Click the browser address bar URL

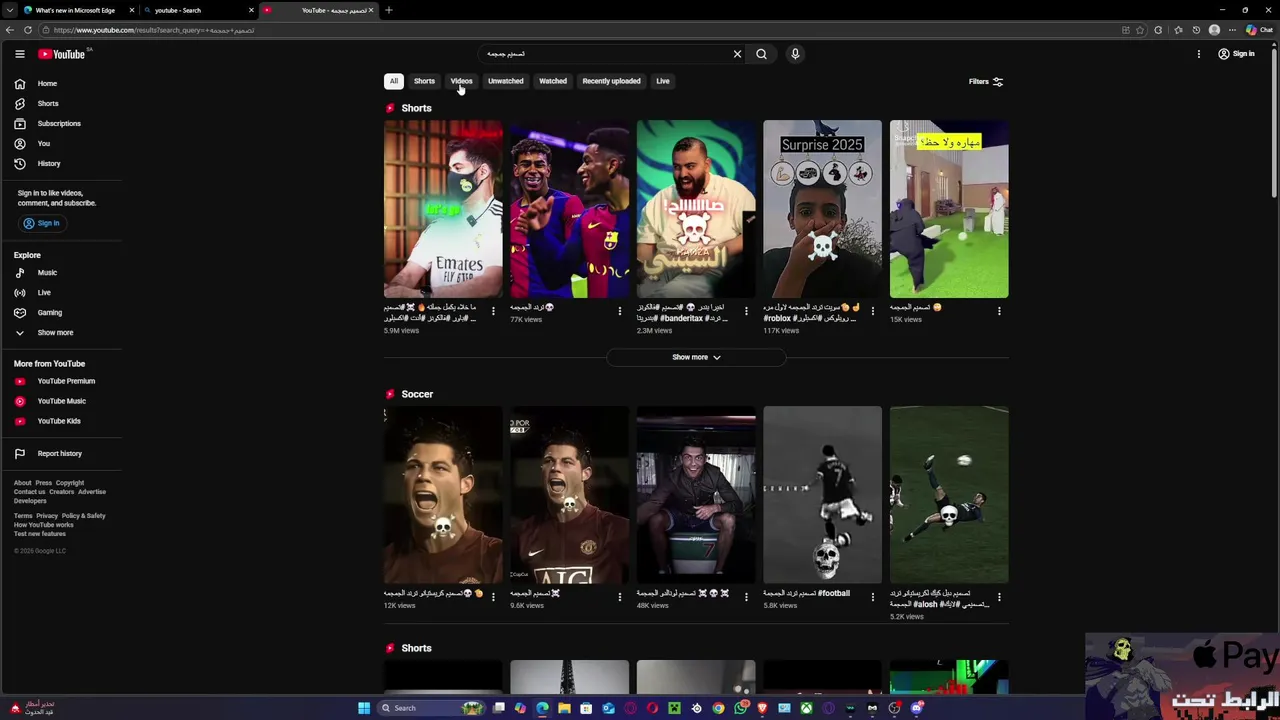point(155,30)
